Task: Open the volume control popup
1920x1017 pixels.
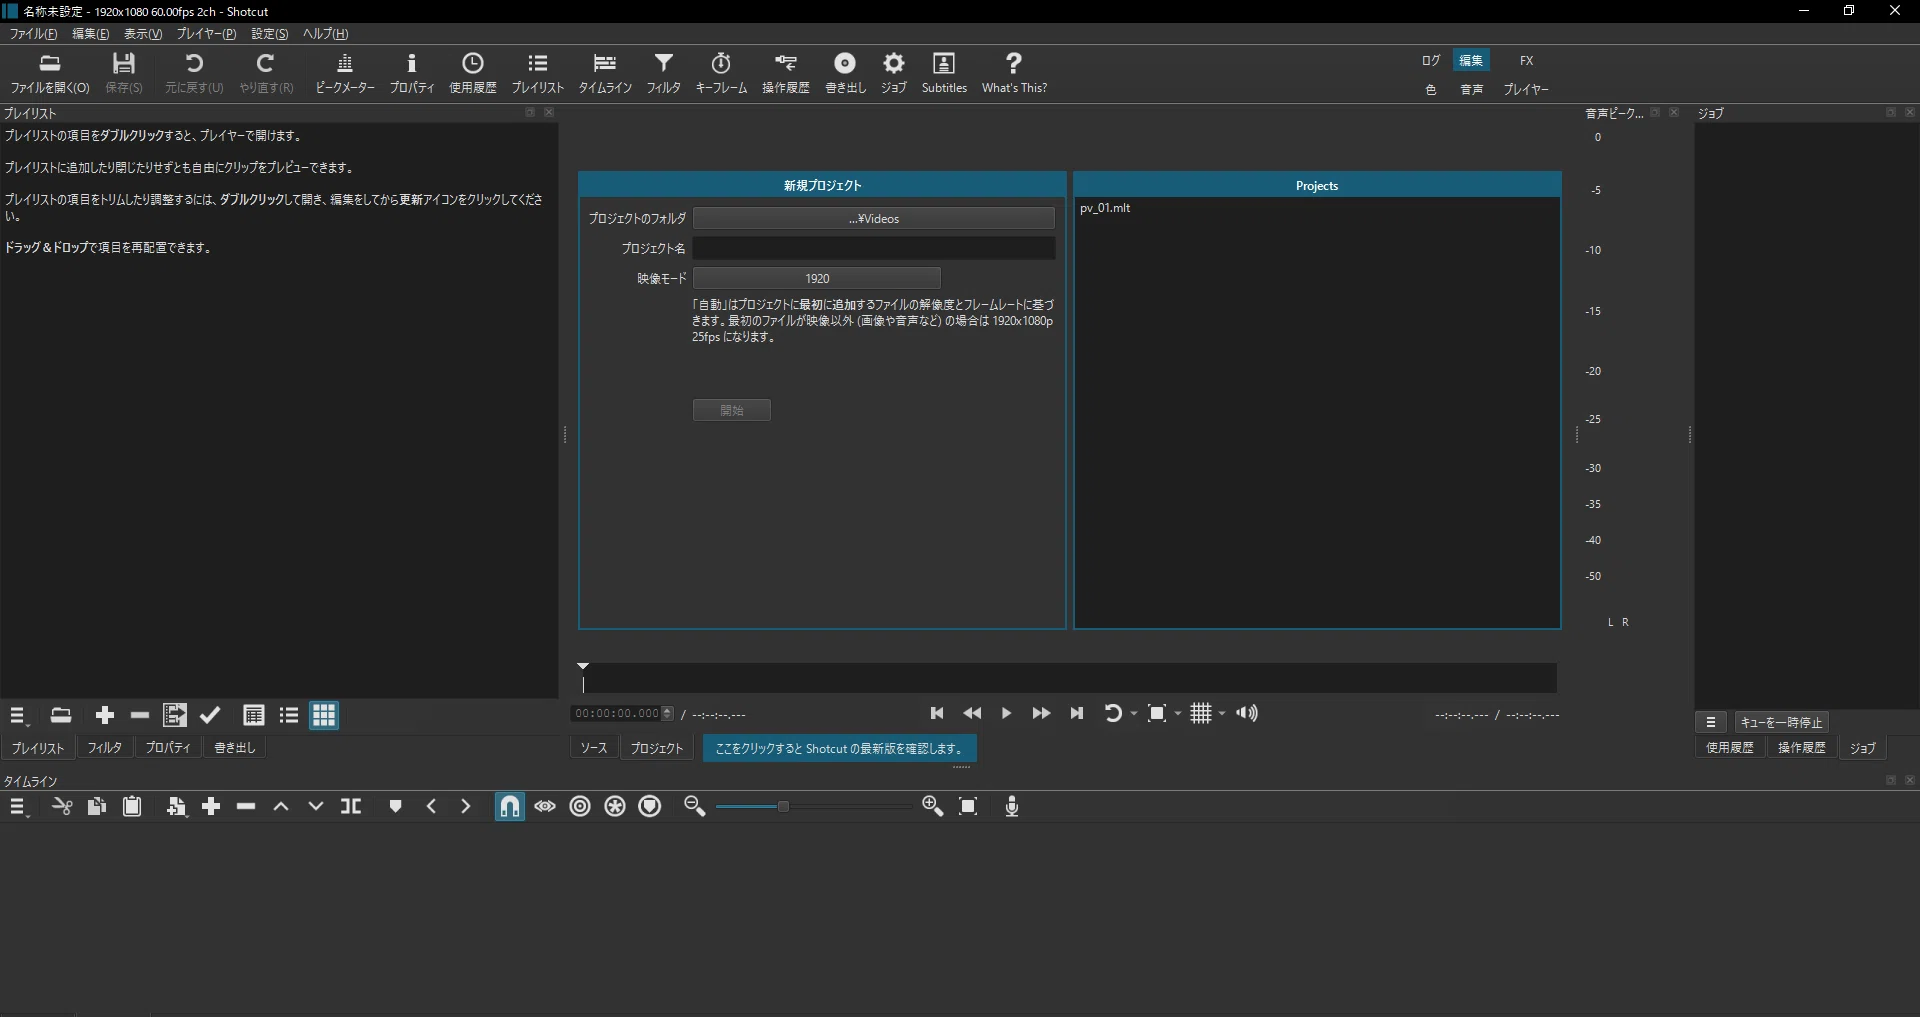Action: click(x=1247, y=713)
